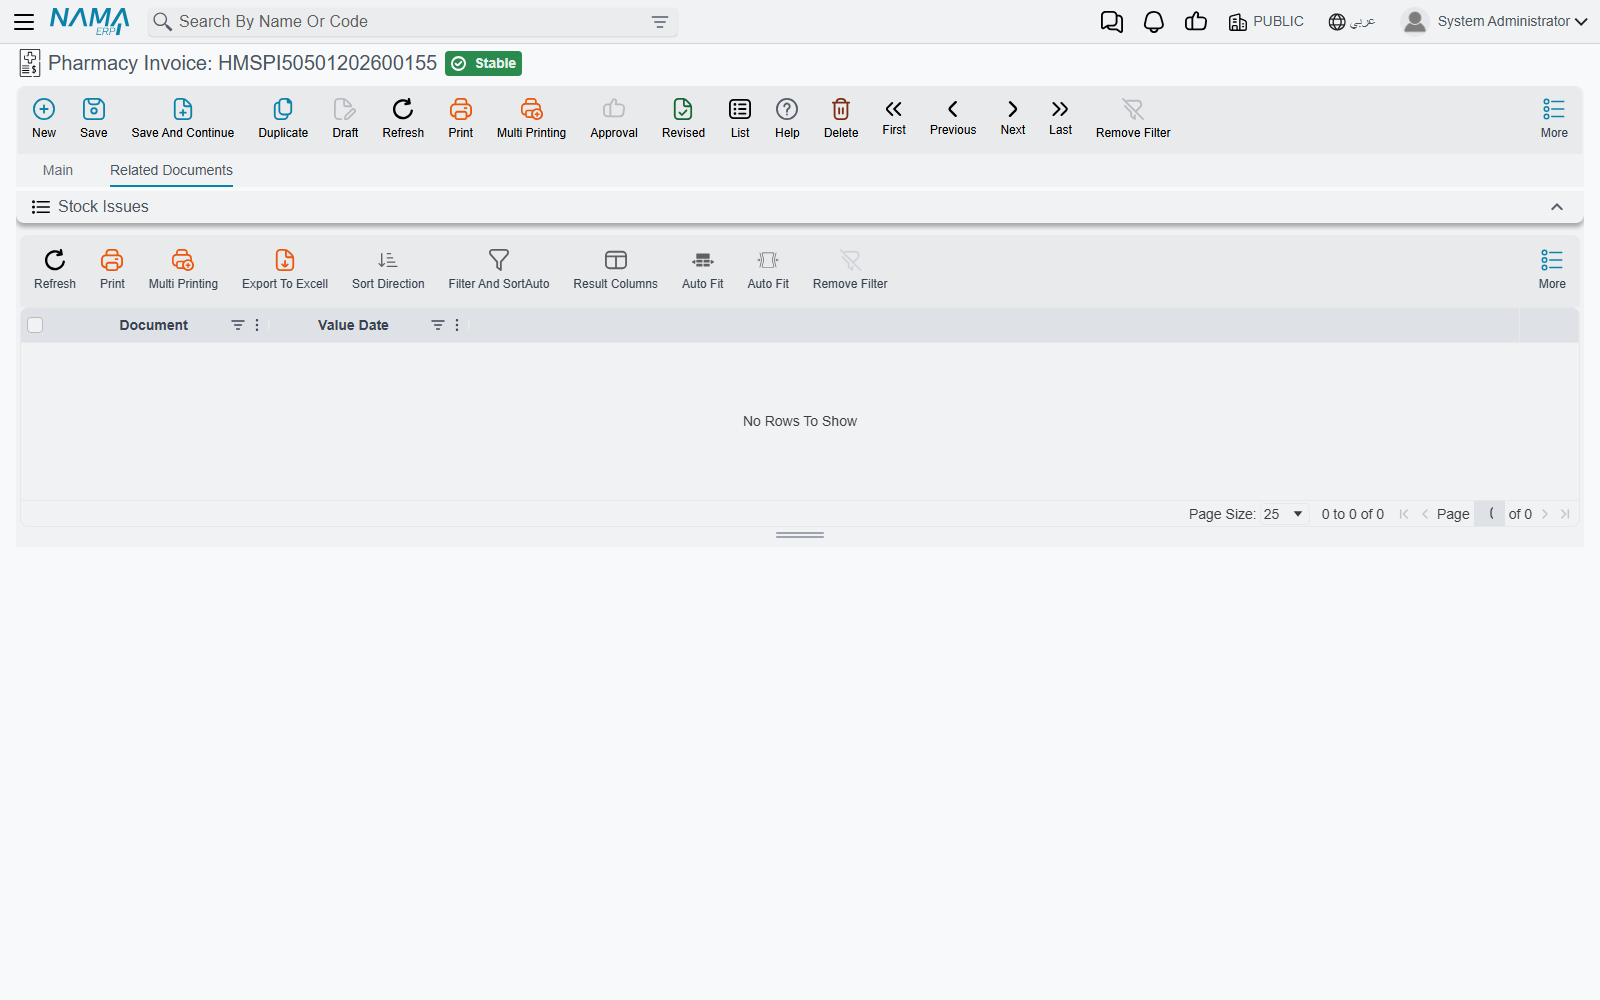Click the thumbs-up icon in header

(1196, 22)
